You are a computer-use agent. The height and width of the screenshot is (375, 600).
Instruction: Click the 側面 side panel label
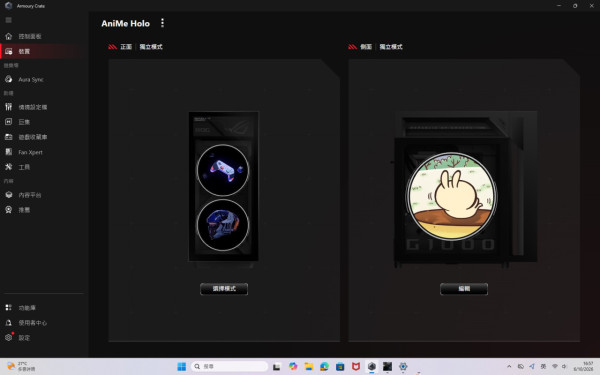pyautogui.click(x=366, y=47)
